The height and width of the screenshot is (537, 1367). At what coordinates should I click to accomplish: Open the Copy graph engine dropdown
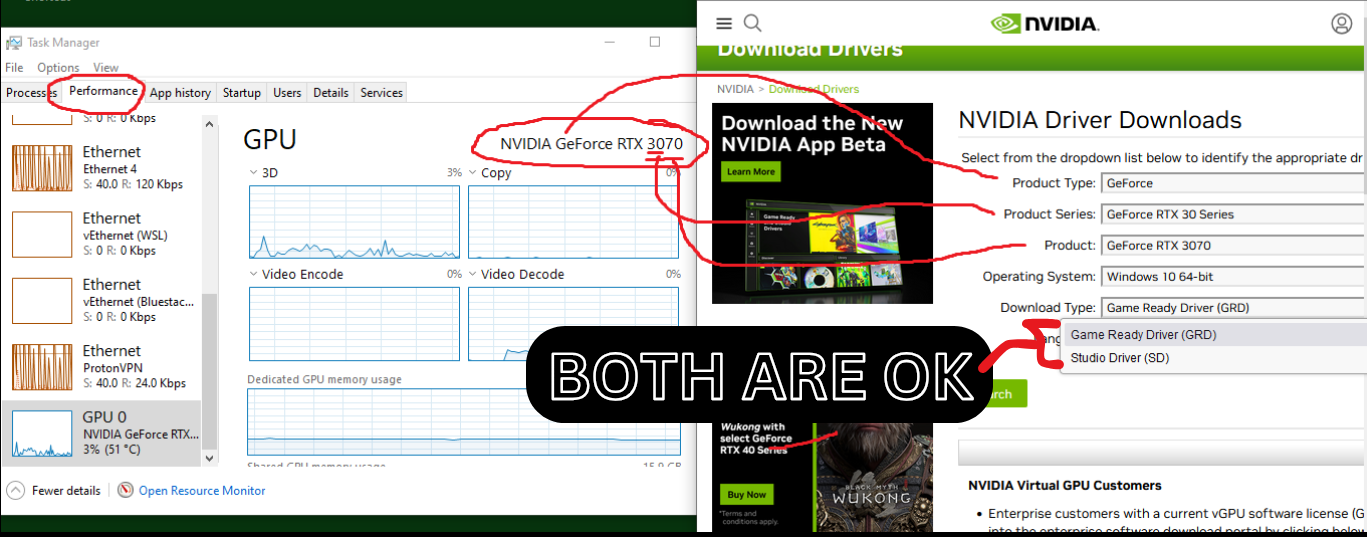pyautogui.click(x=489, y=173)
